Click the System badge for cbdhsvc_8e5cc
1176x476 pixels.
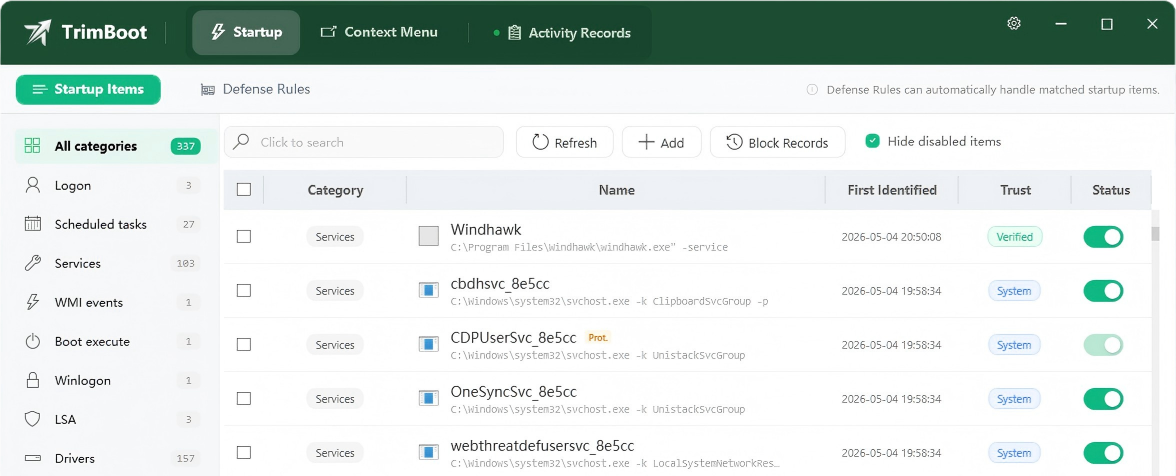pos(1014,291)
